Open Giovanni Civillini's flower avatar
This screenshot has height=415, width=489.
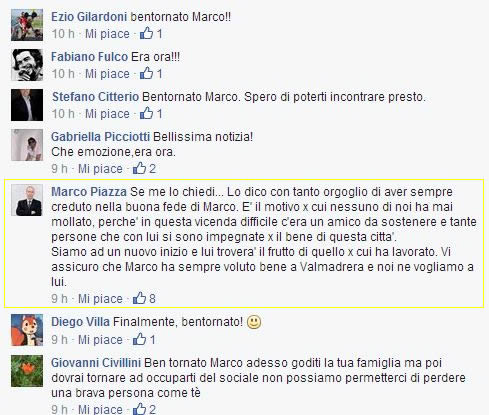coord(27,371)
